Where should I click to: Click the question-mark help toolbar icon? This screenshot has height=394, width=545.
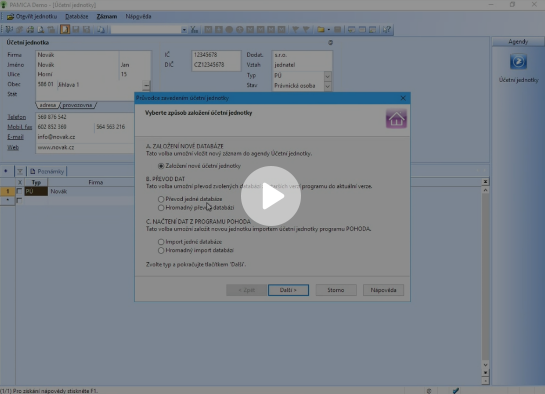click(x=387, y=30)
